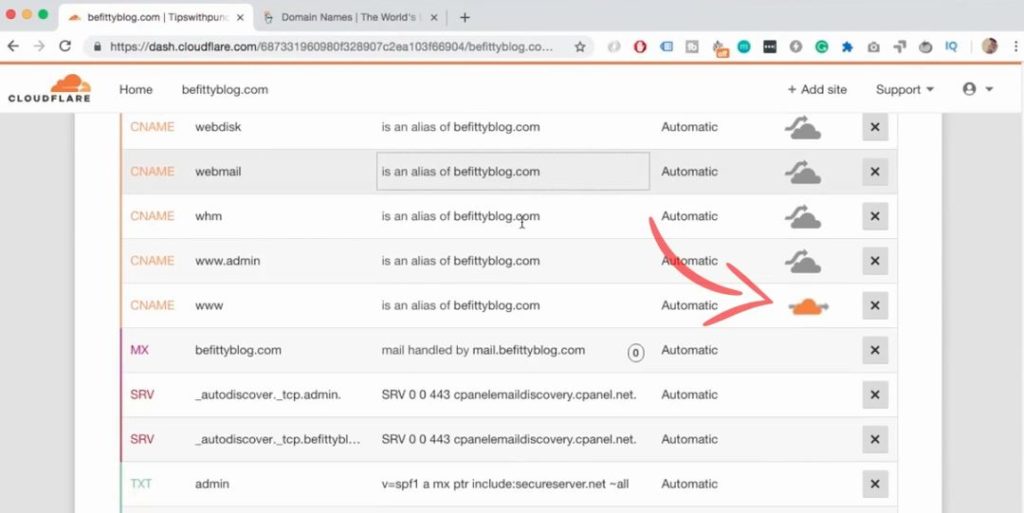Go forward in browser history

pos(39,46)
